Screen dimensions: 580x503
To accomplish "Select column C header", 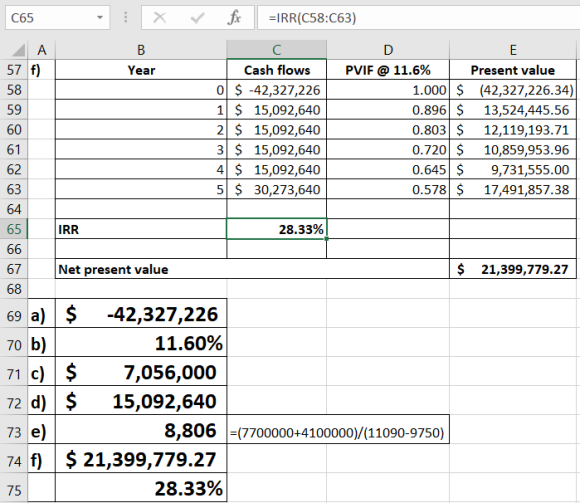I will click(x=277, y=50).
